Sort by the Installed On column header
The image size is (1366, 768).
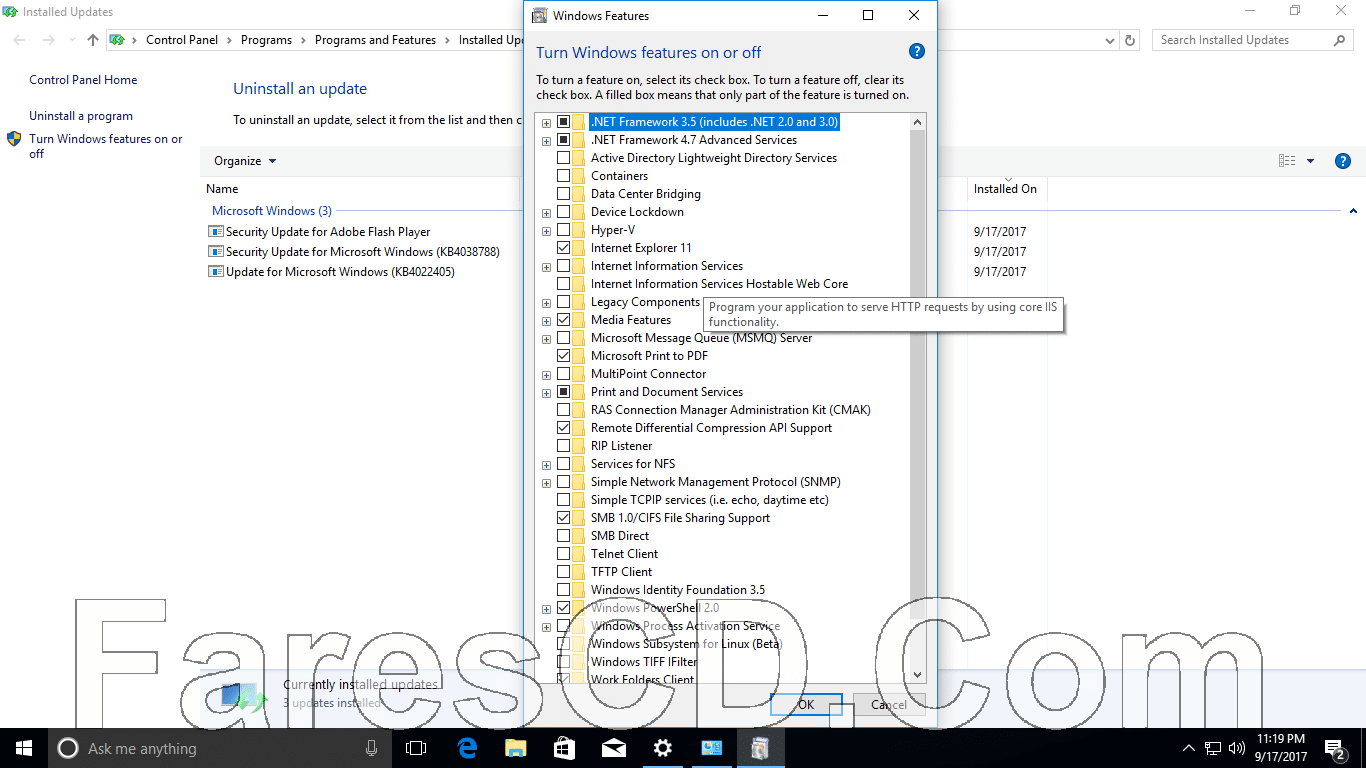[x=1005, y=189]
